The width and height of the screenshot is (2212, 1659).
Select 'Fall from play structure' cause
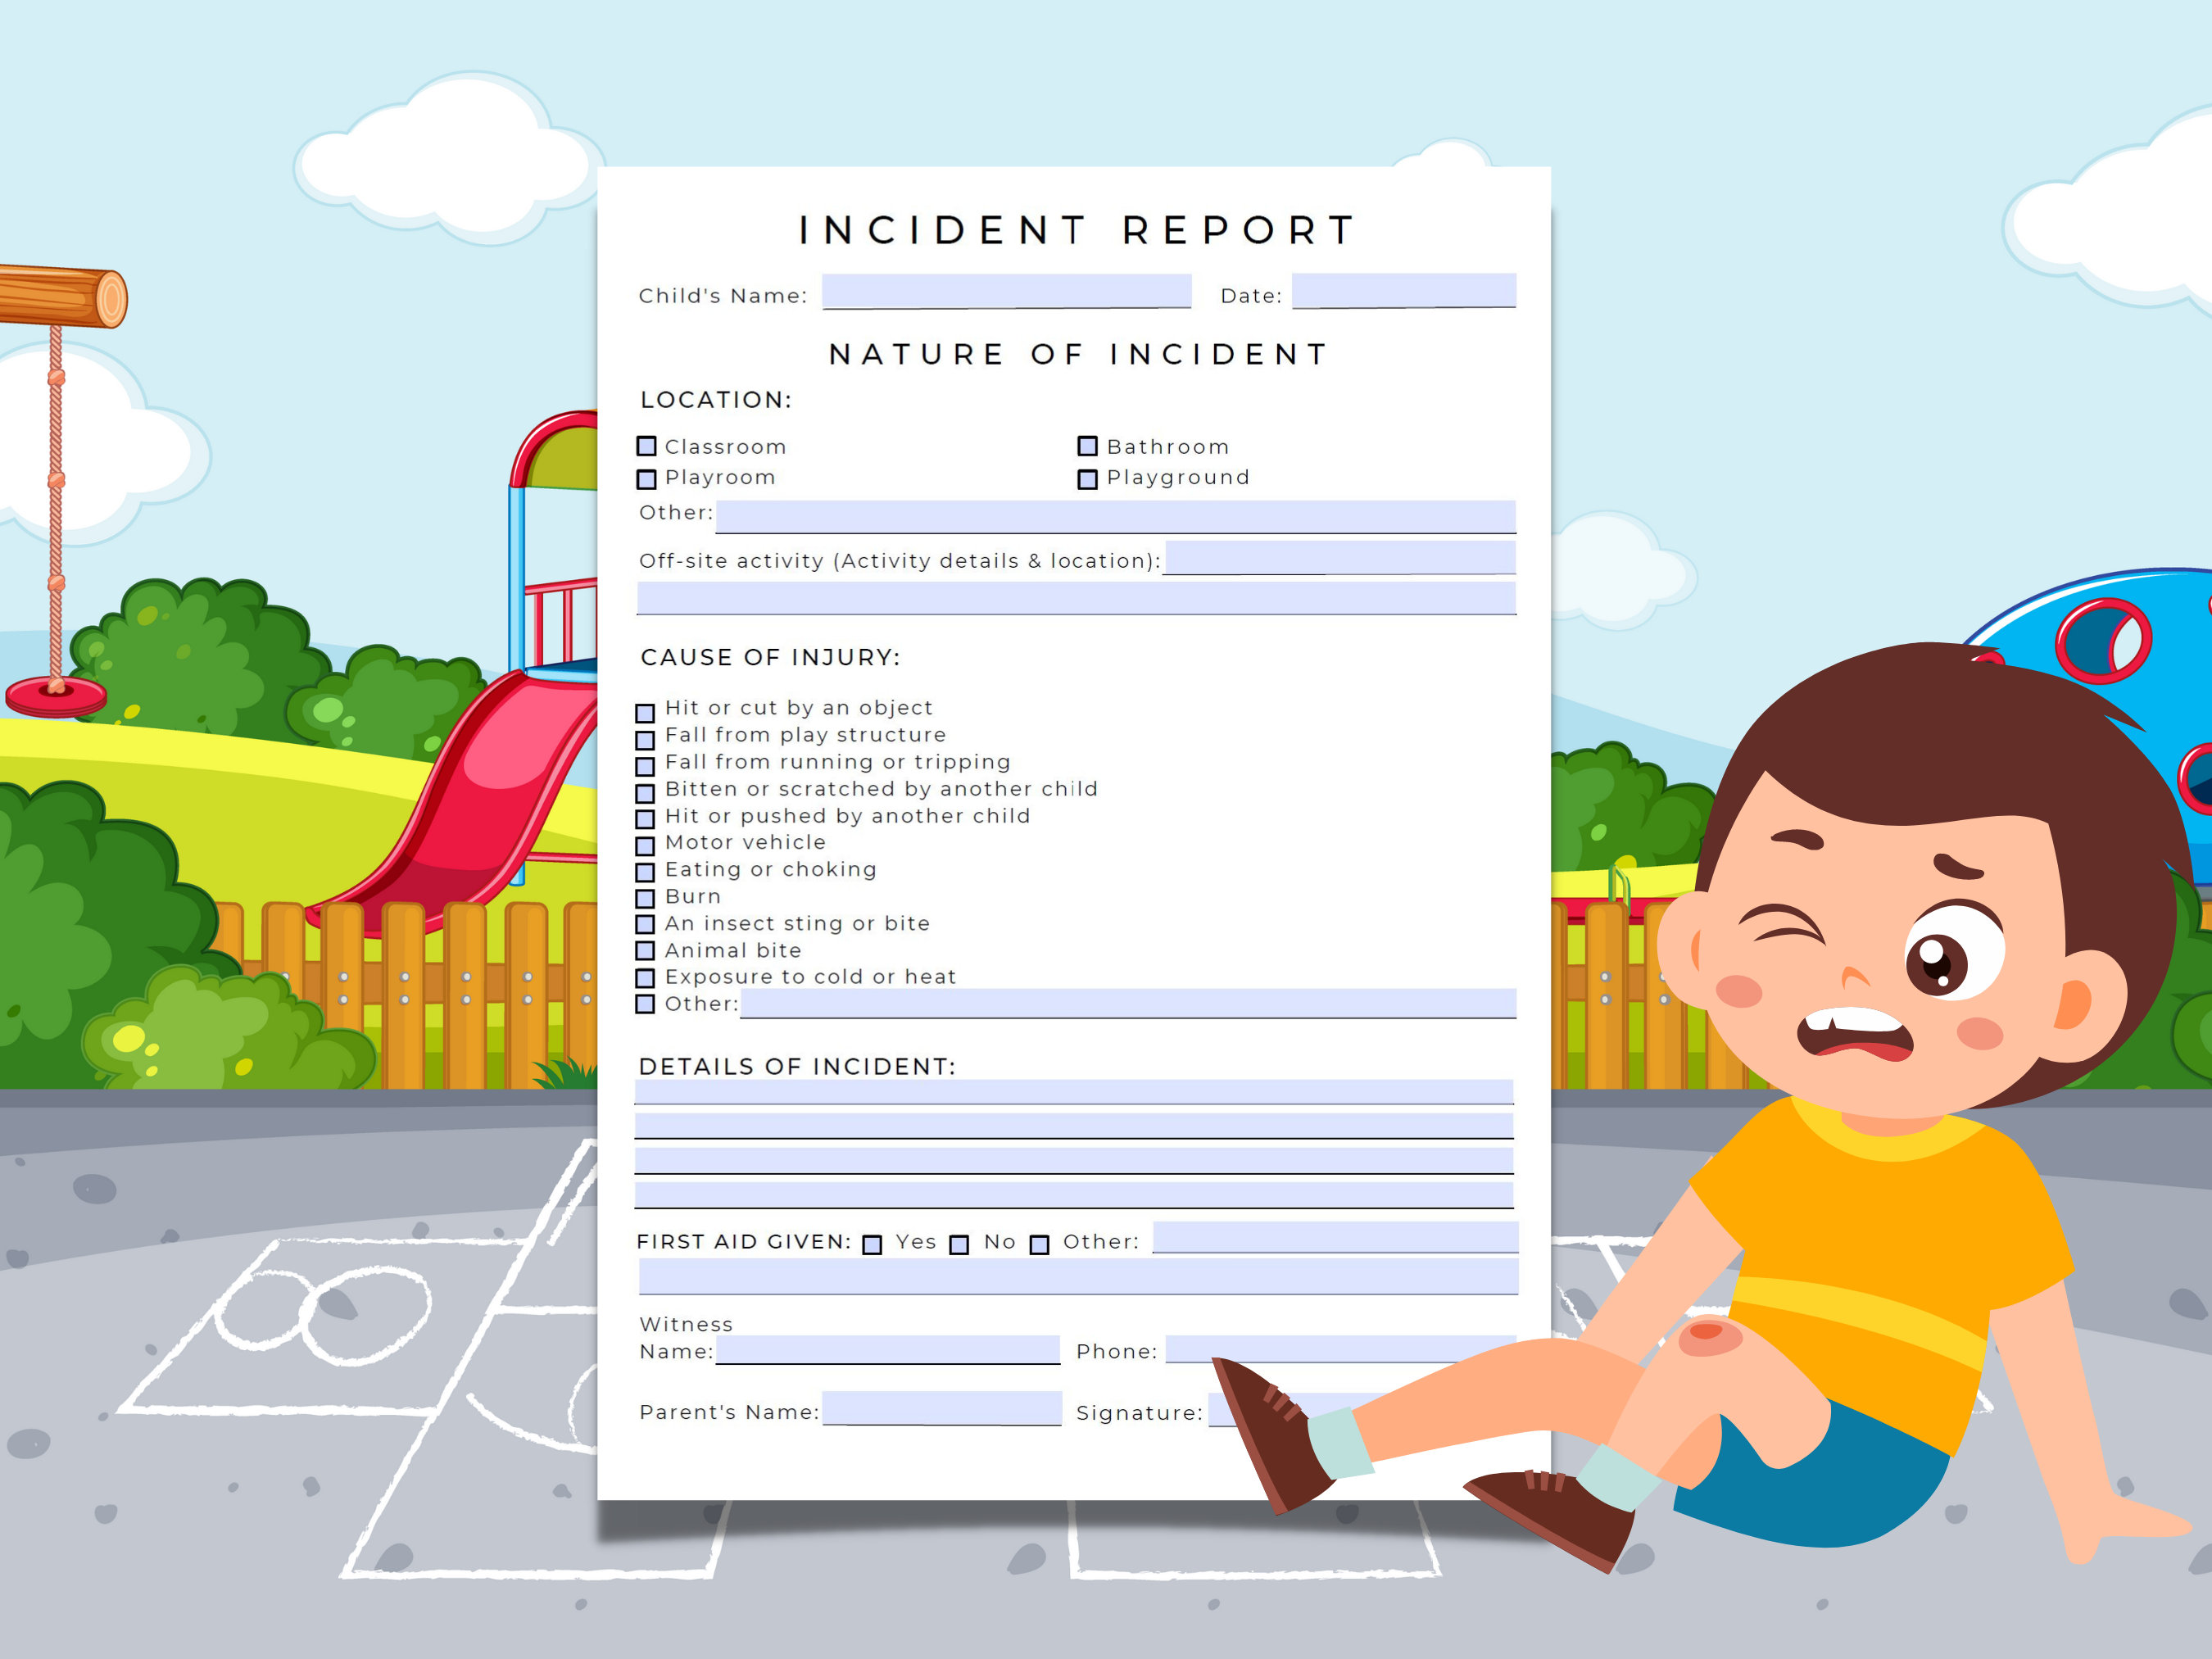[645, 740]
